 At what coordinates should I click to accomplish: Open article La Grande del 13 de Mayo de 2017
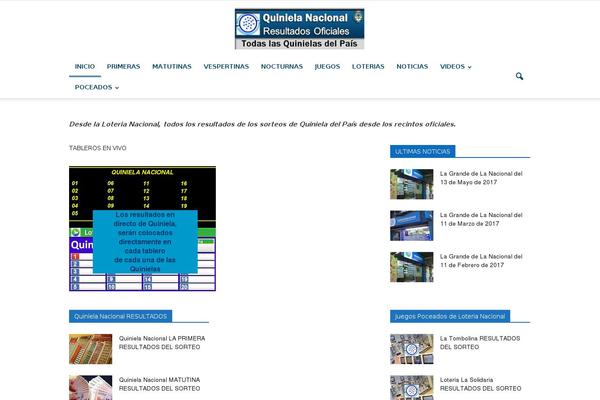coord(481,178)
